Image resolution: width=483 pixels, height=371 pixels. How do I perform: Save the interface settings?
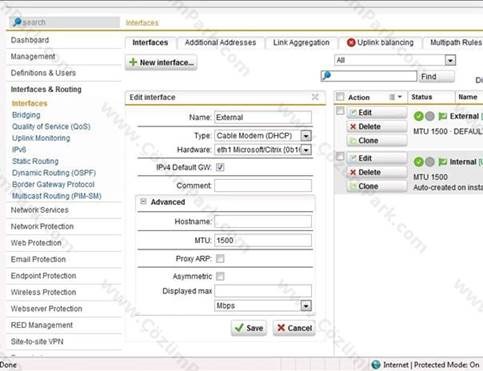point(249,328)
